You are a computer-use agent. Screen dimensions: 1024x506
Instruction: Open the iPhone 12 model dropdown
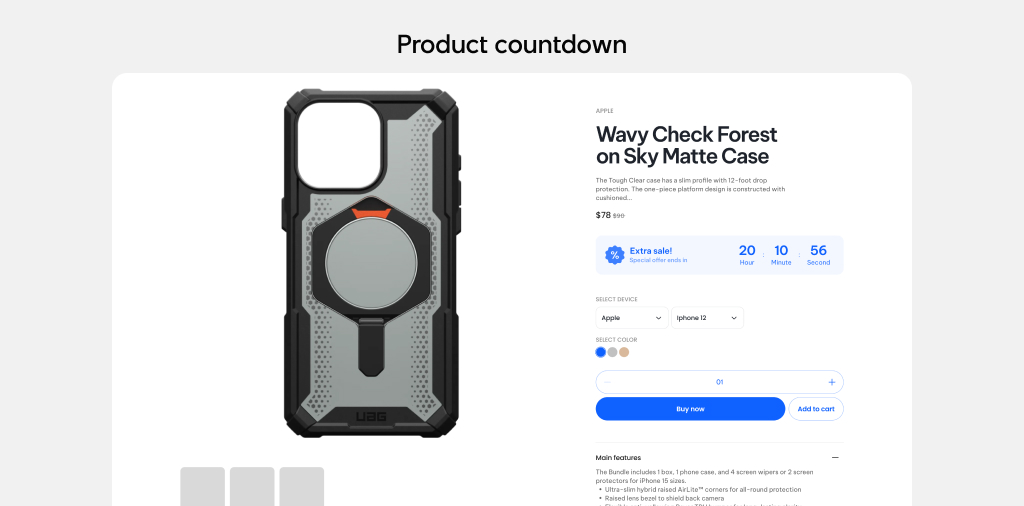(x=707, y=318)
